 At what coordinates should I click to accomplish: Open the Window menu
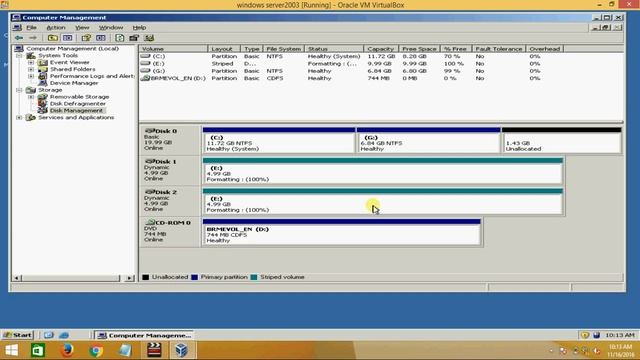[111, 28]
